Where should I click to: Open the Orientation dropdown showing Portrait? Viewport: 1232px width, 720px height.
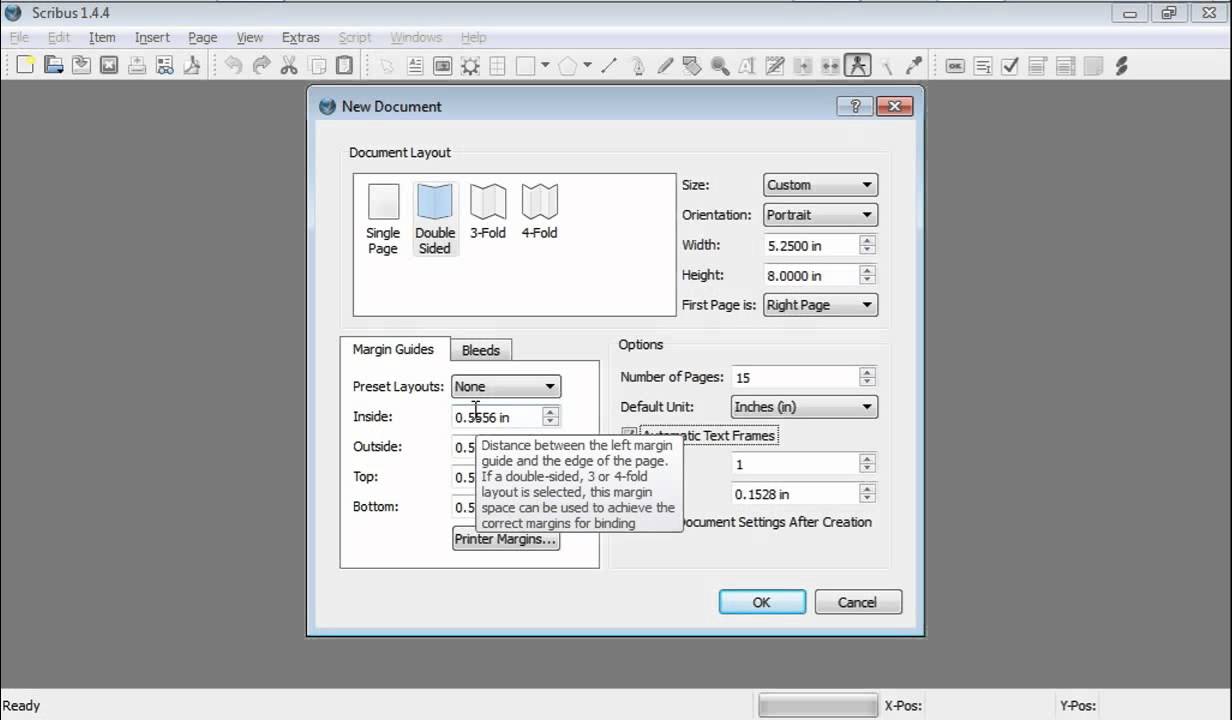820,215
